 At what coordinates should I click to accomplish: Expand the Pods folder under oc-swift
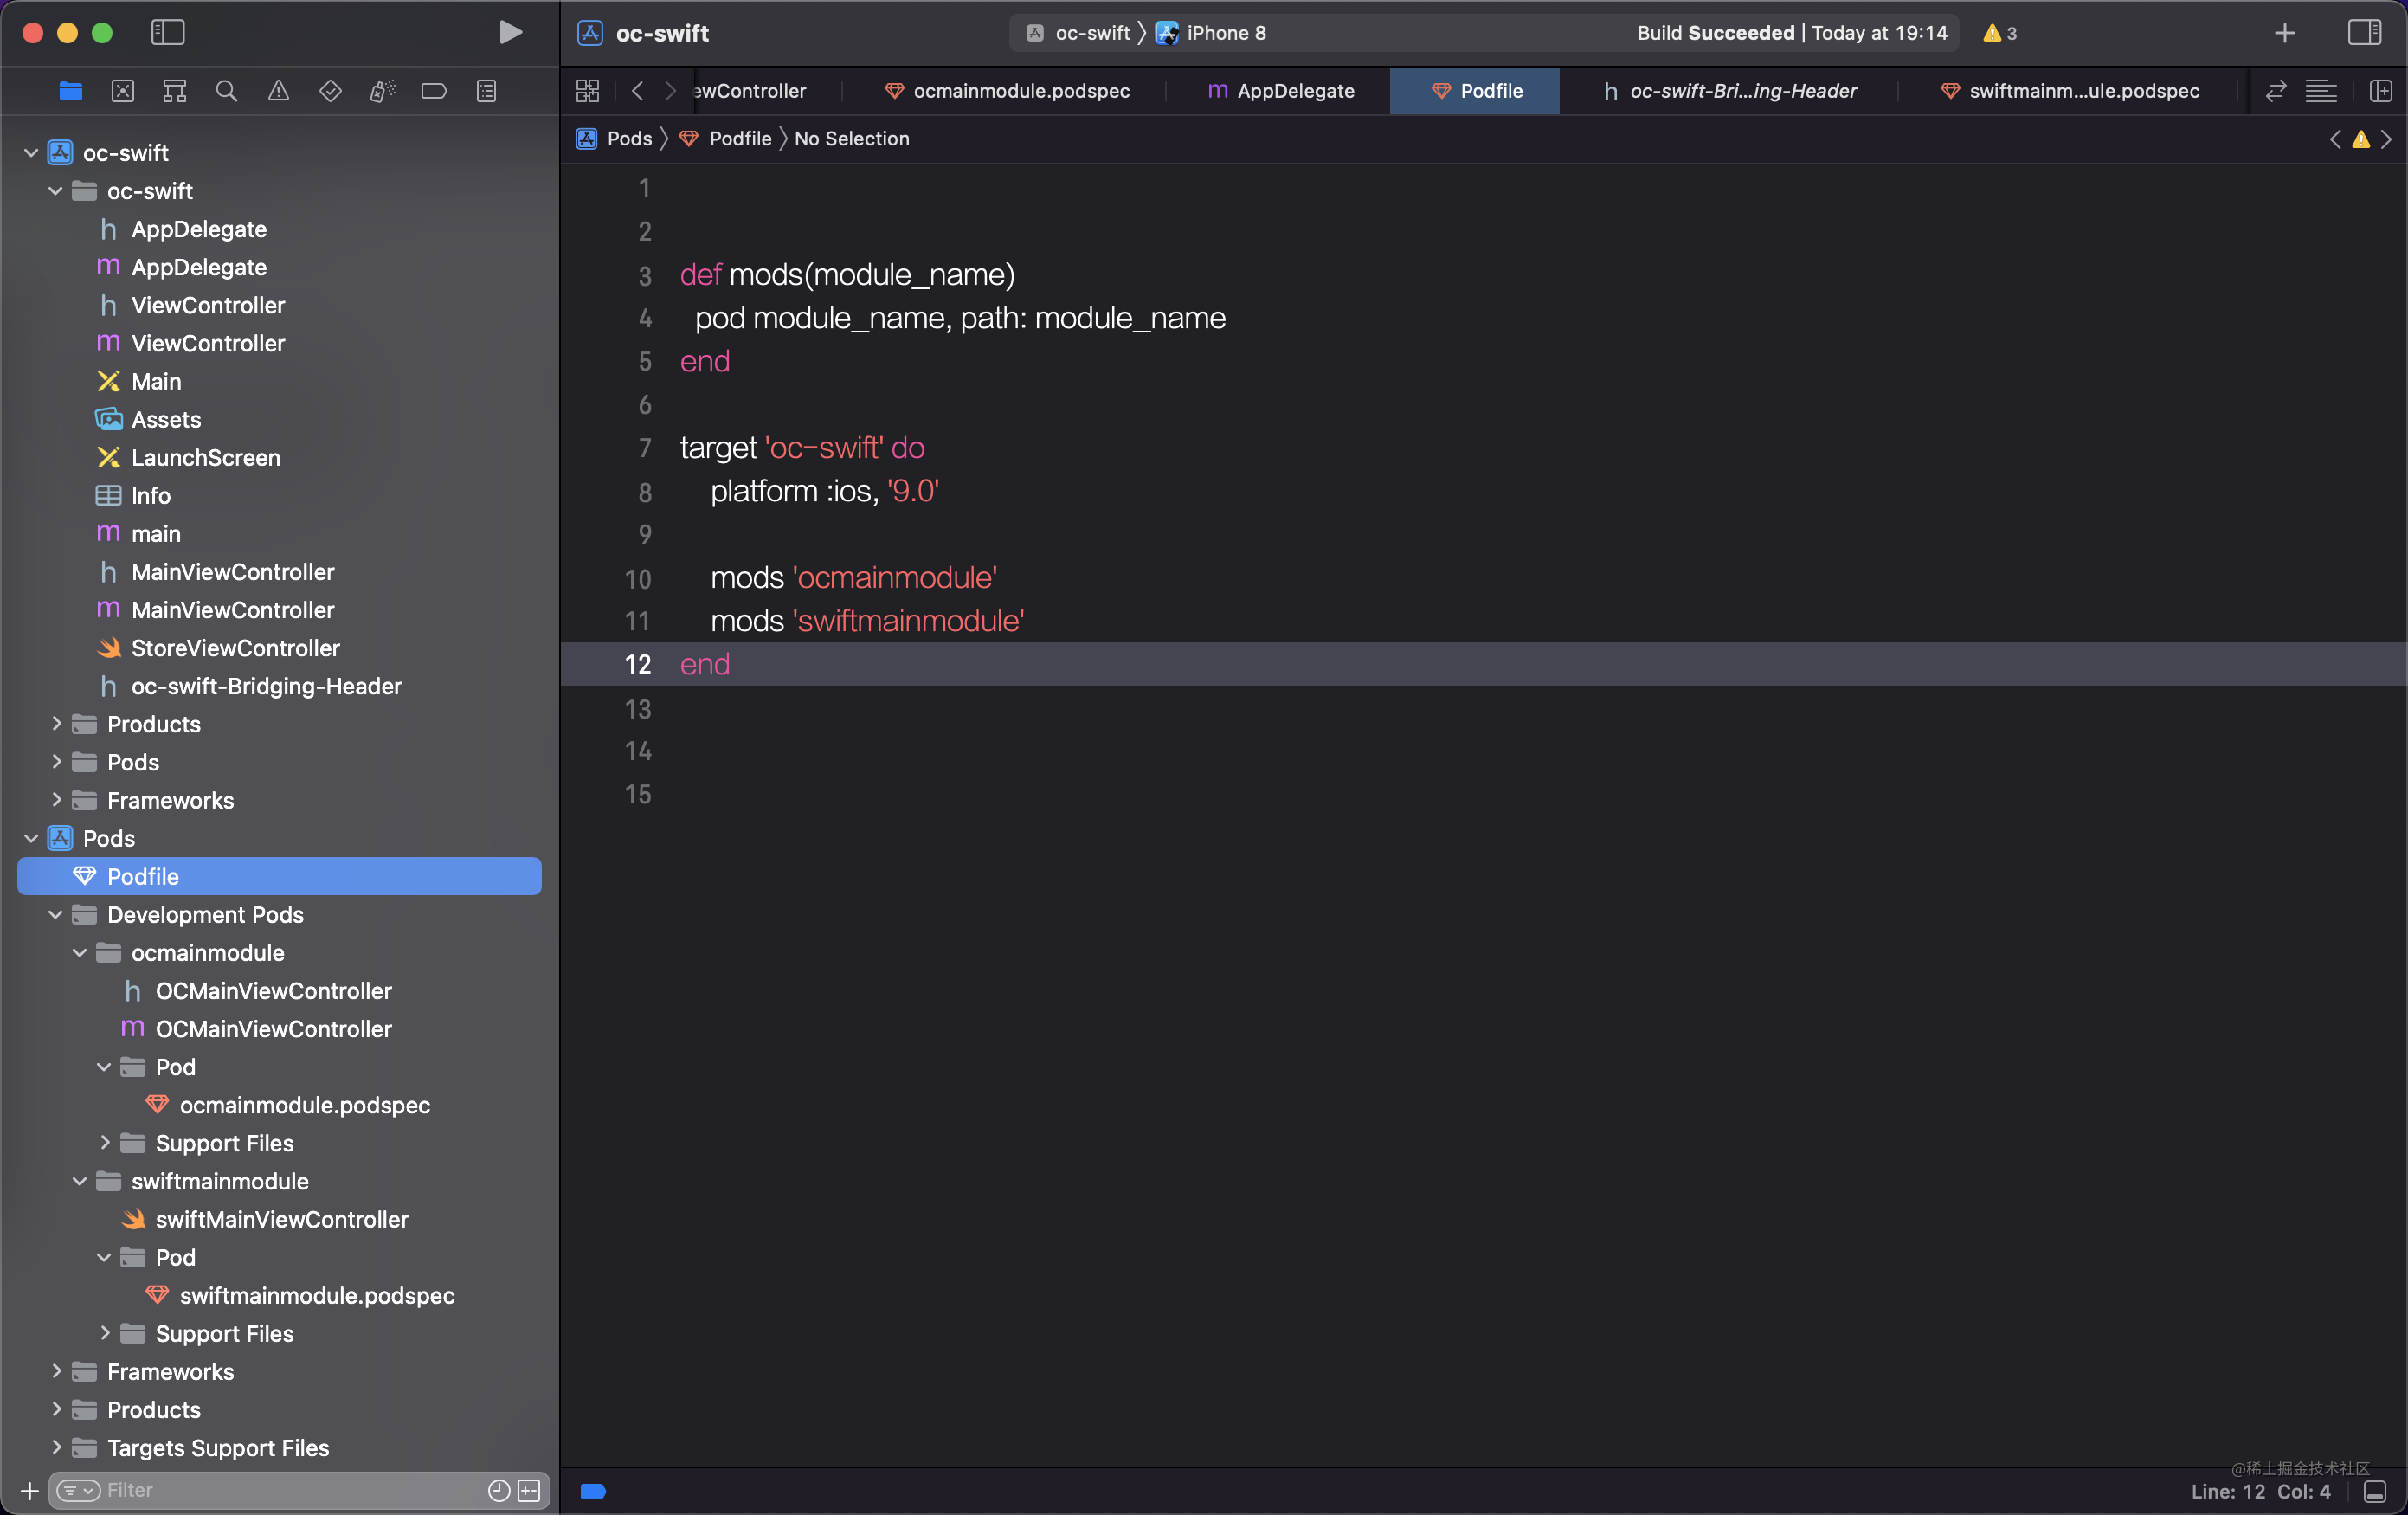[55, 762]
